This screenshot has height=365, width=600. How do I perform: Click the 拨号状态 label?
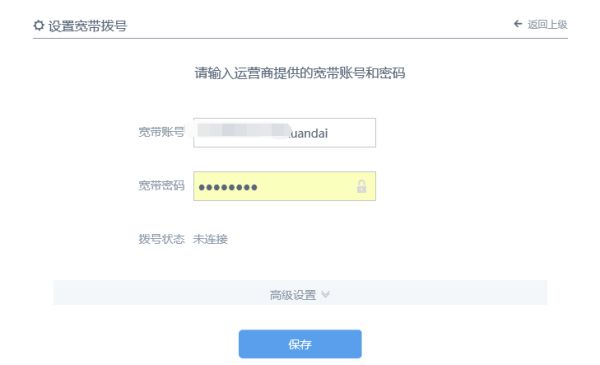click(x=161, y=239)
